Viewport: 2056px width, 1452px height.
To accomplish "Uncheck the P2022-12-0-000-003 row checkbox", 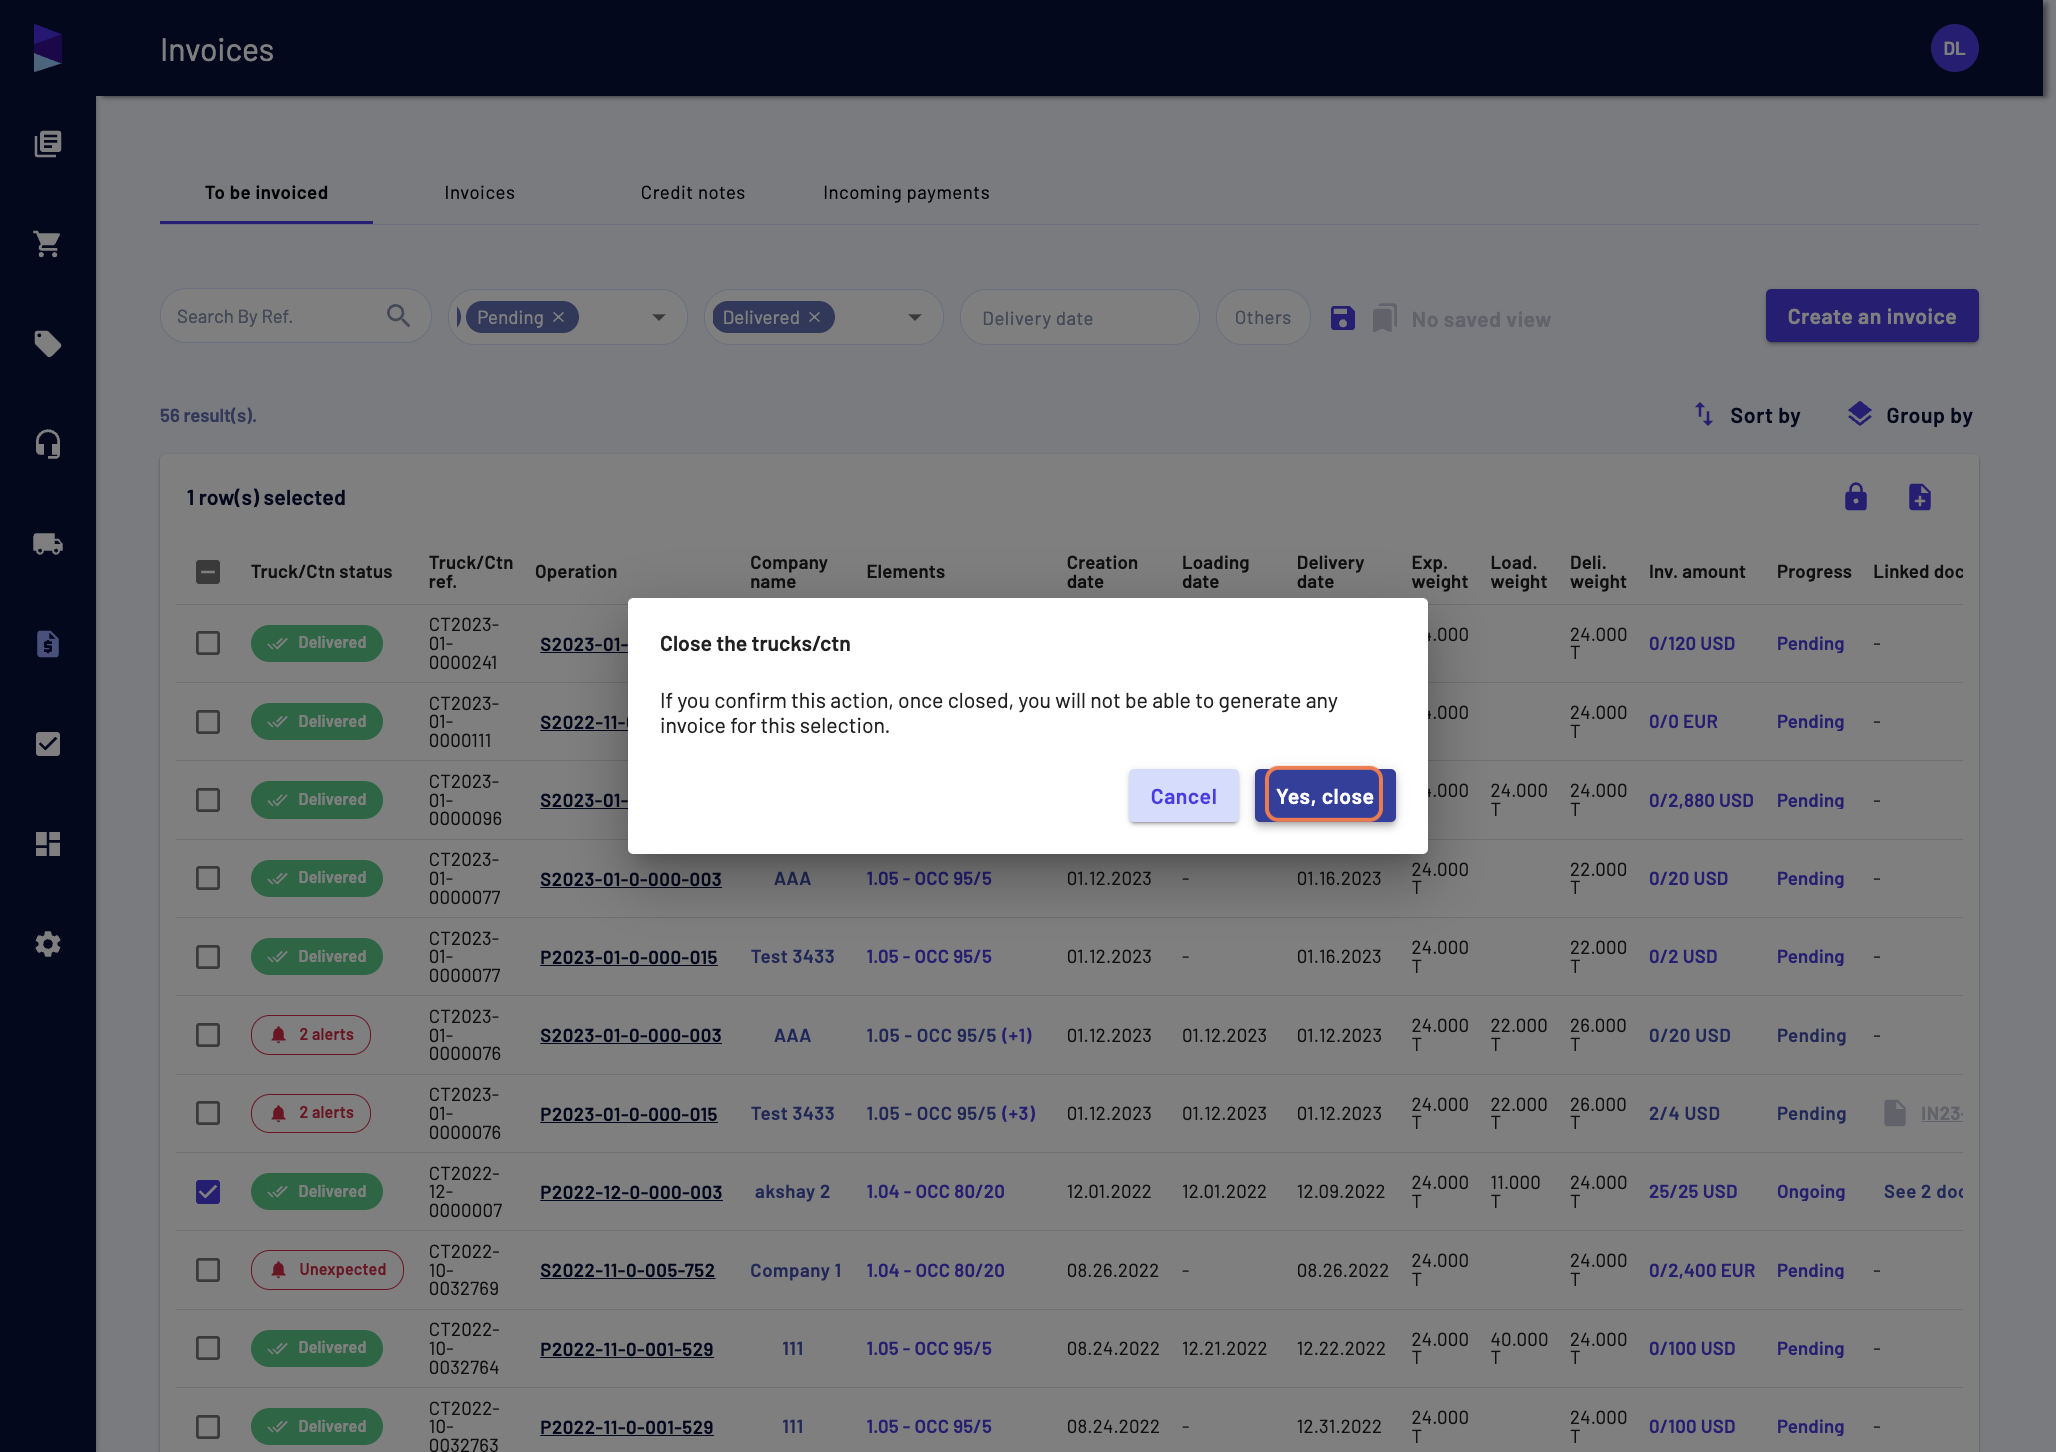I will (x=208, y=1192).
